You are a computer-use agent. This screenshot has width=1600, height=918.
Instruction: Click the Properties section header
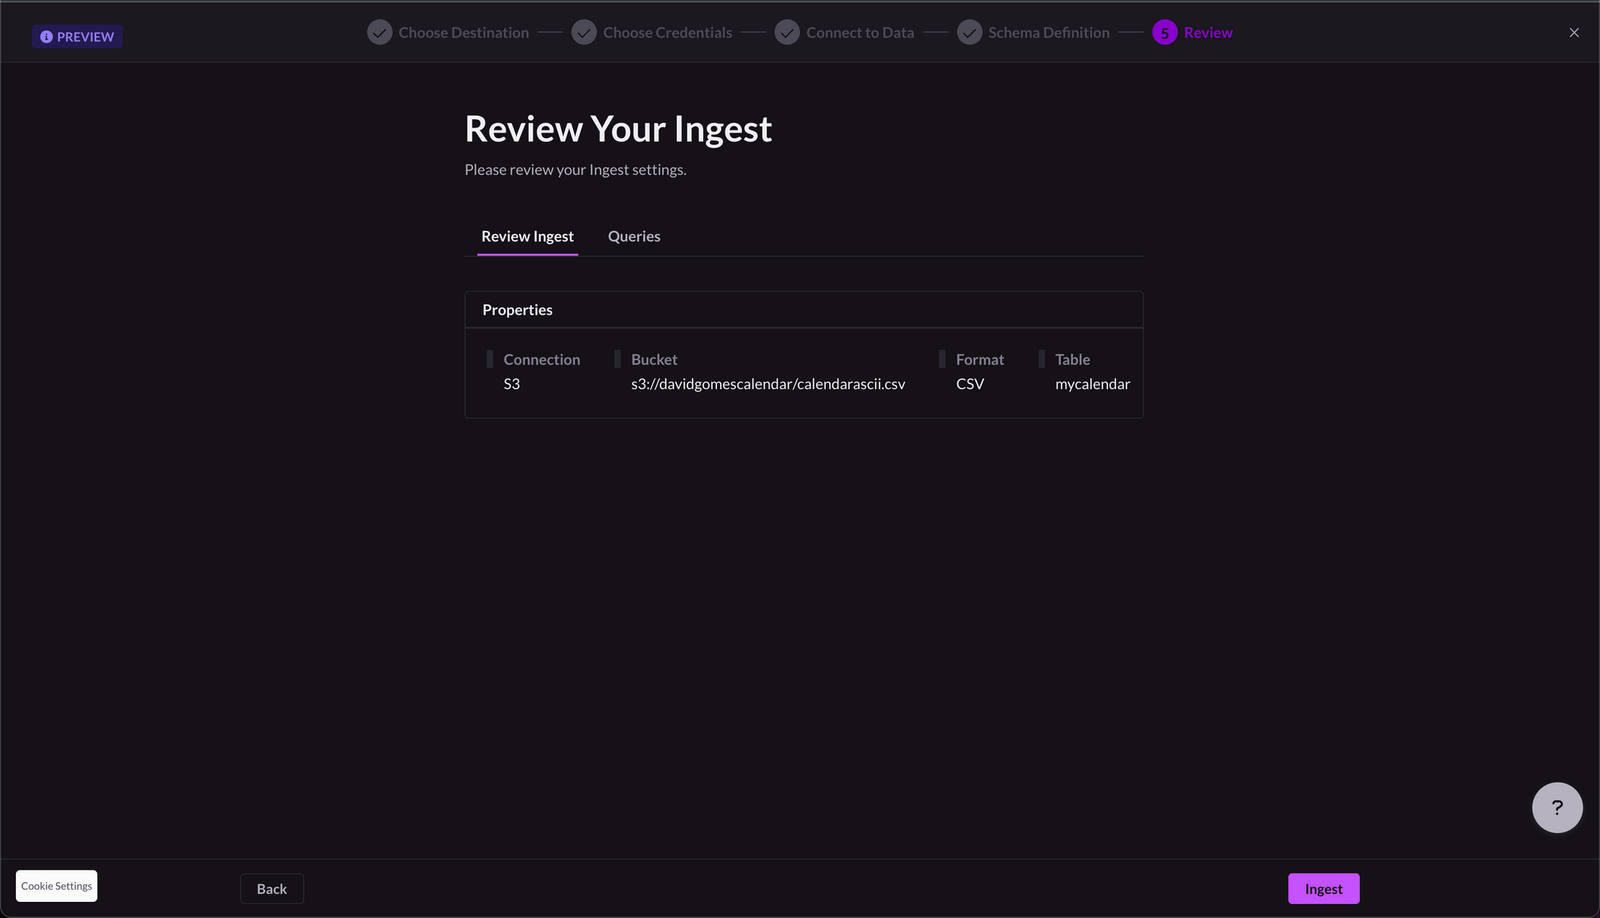[517, 309]
